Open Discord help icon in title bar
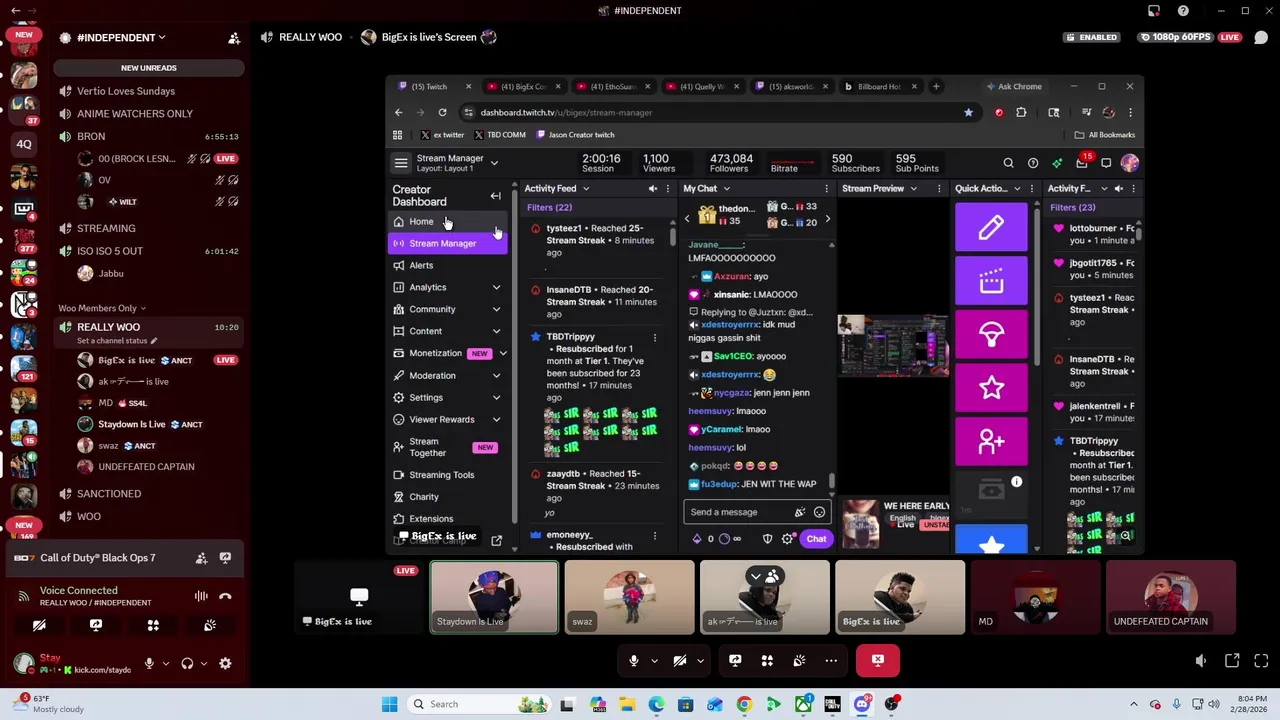 pos(1183,11)
